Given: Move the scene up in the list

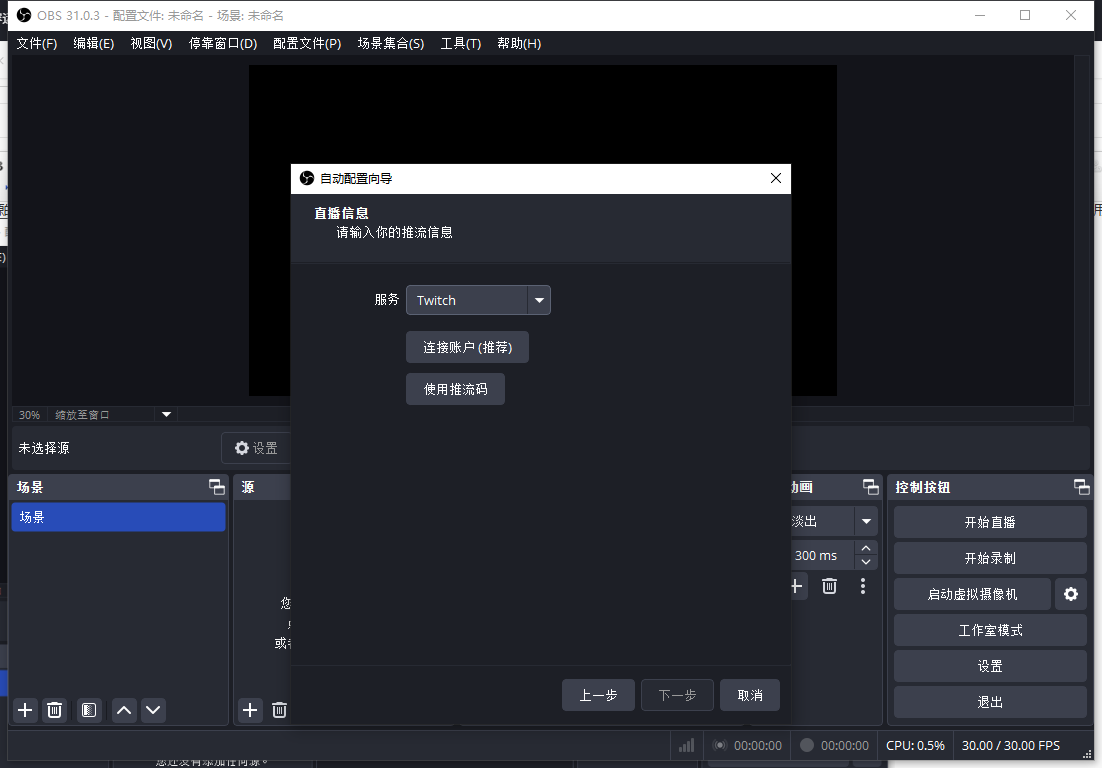Looking at the screenshot, I should tap(123, 710).
